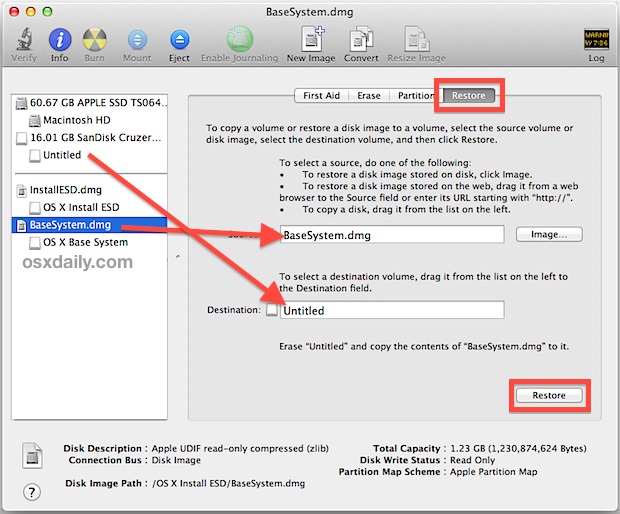
Task: Click the Disk Image Path value text
Action: (229, 484)
